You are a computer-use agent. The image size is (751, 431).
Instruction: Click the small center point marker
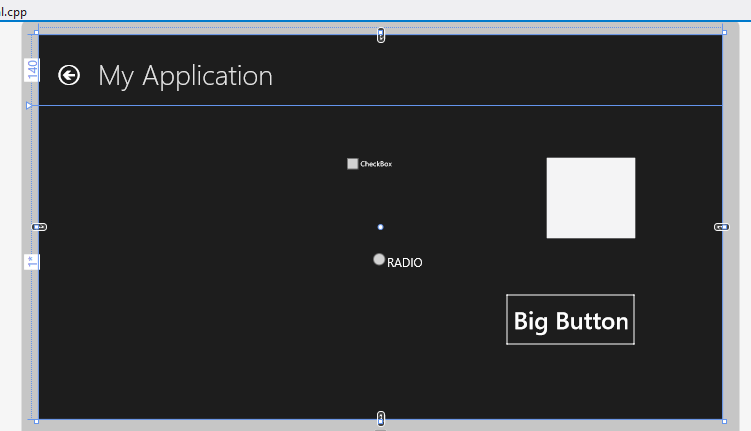[380, 227]
